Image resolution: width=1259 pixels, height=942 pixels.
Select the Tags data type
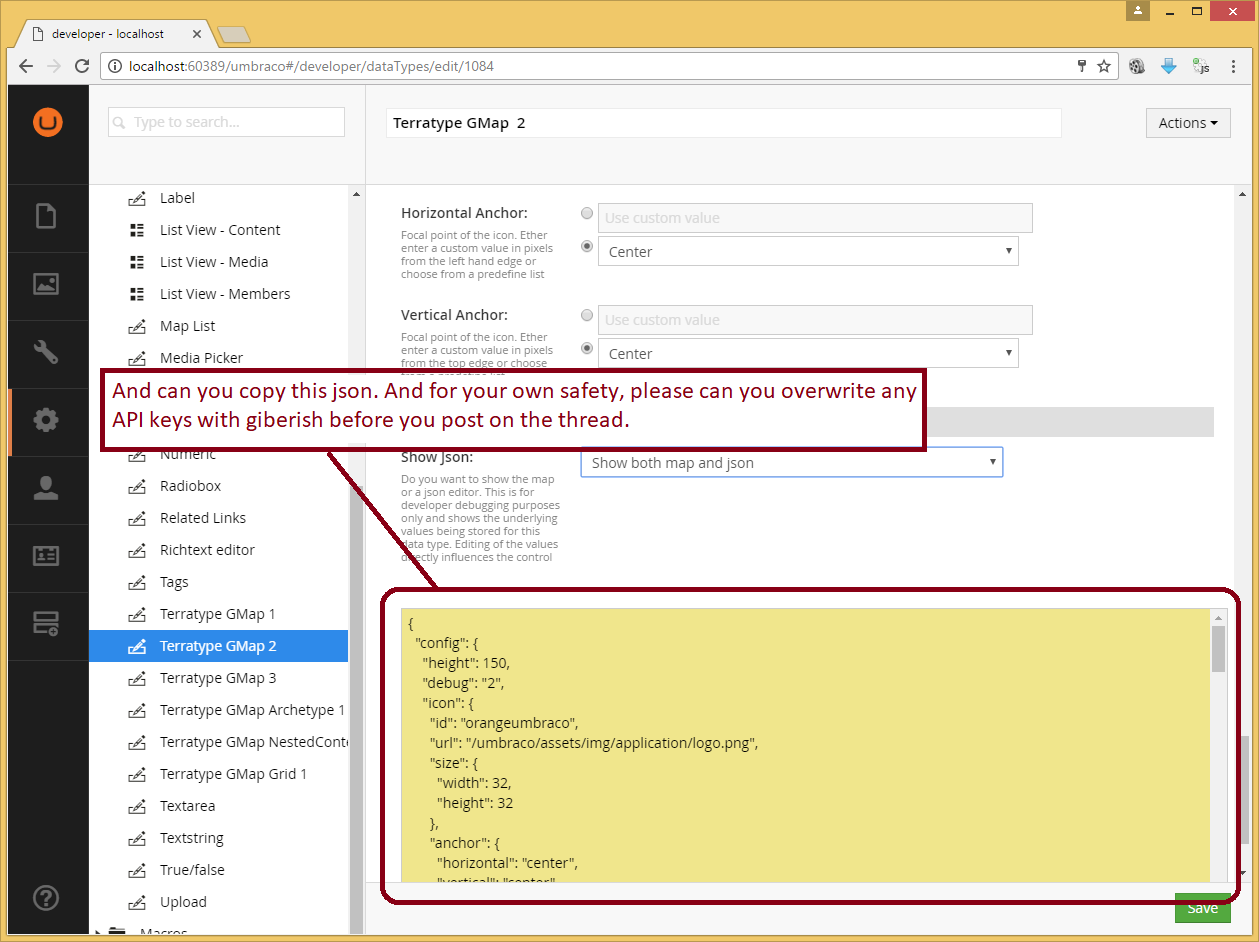[174, 582]
